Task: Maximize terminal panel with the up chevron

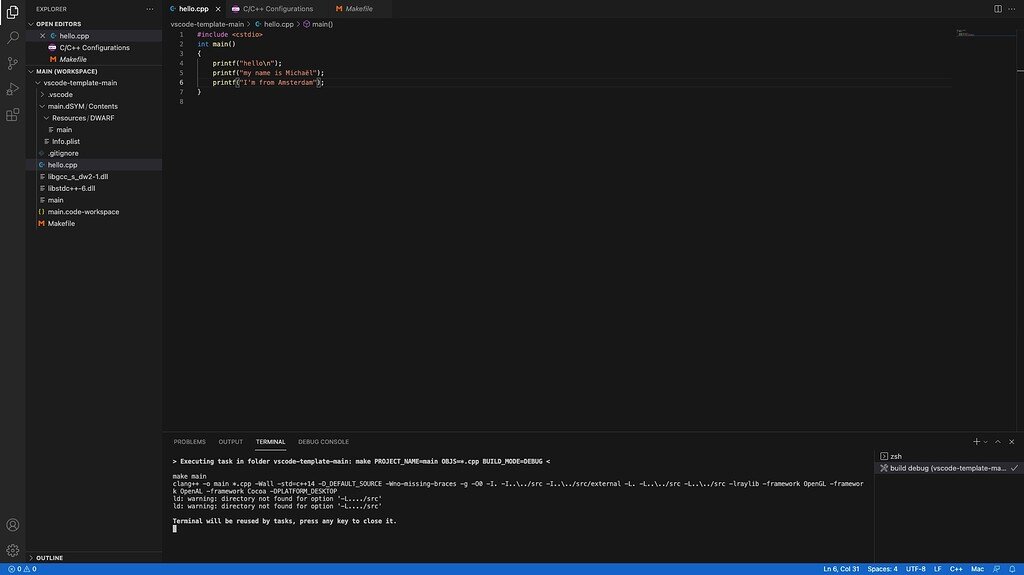Action: 997,442
